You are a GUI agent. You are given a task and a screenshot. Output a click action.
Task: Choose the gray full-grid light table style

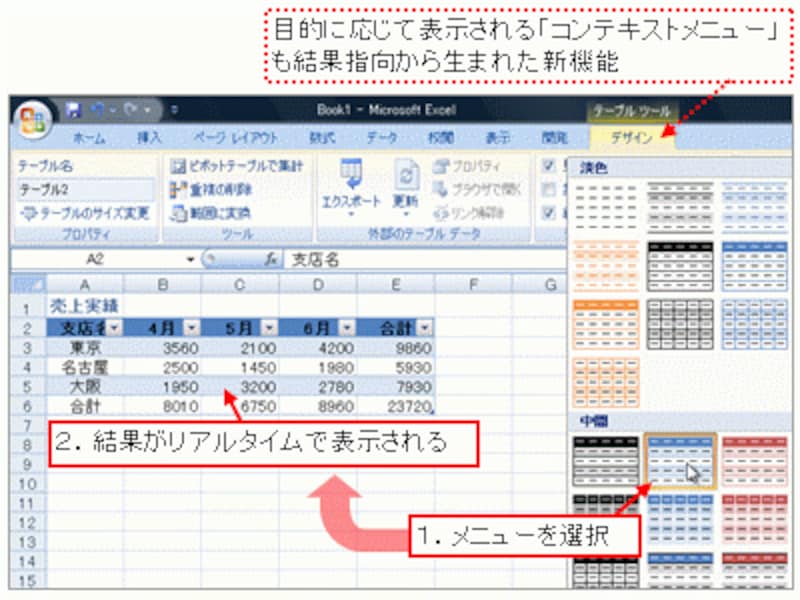coord(680,324)
